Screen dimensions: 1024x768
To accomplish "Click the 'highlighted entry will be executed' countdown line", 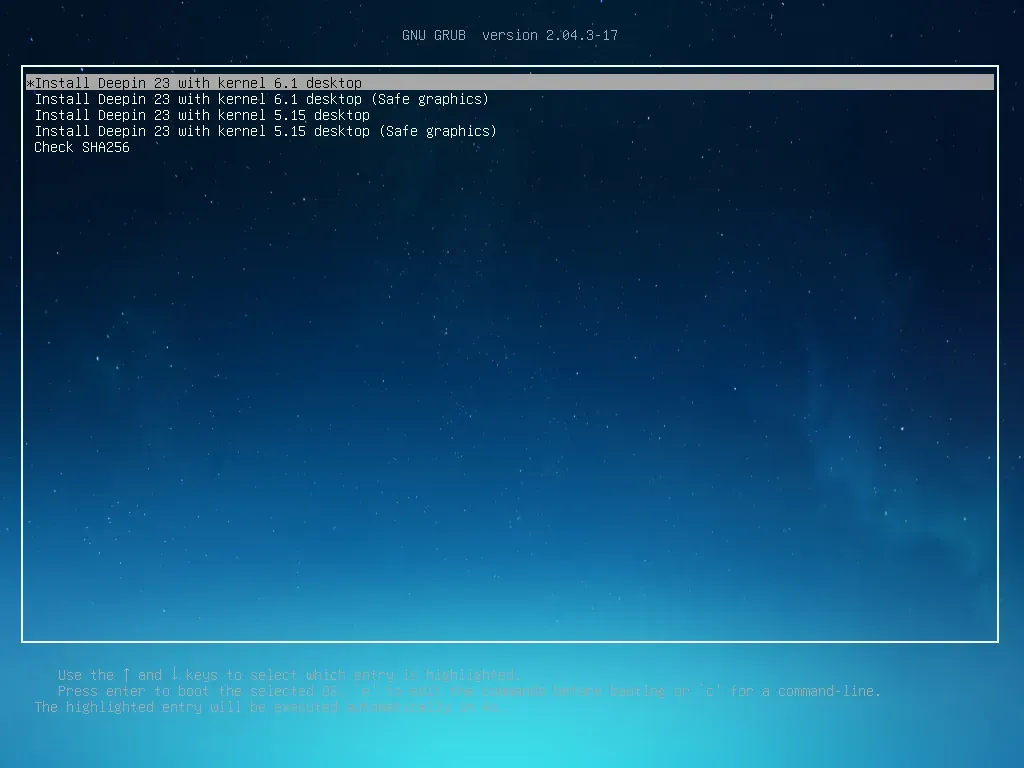I will click(x=268, y=707).
